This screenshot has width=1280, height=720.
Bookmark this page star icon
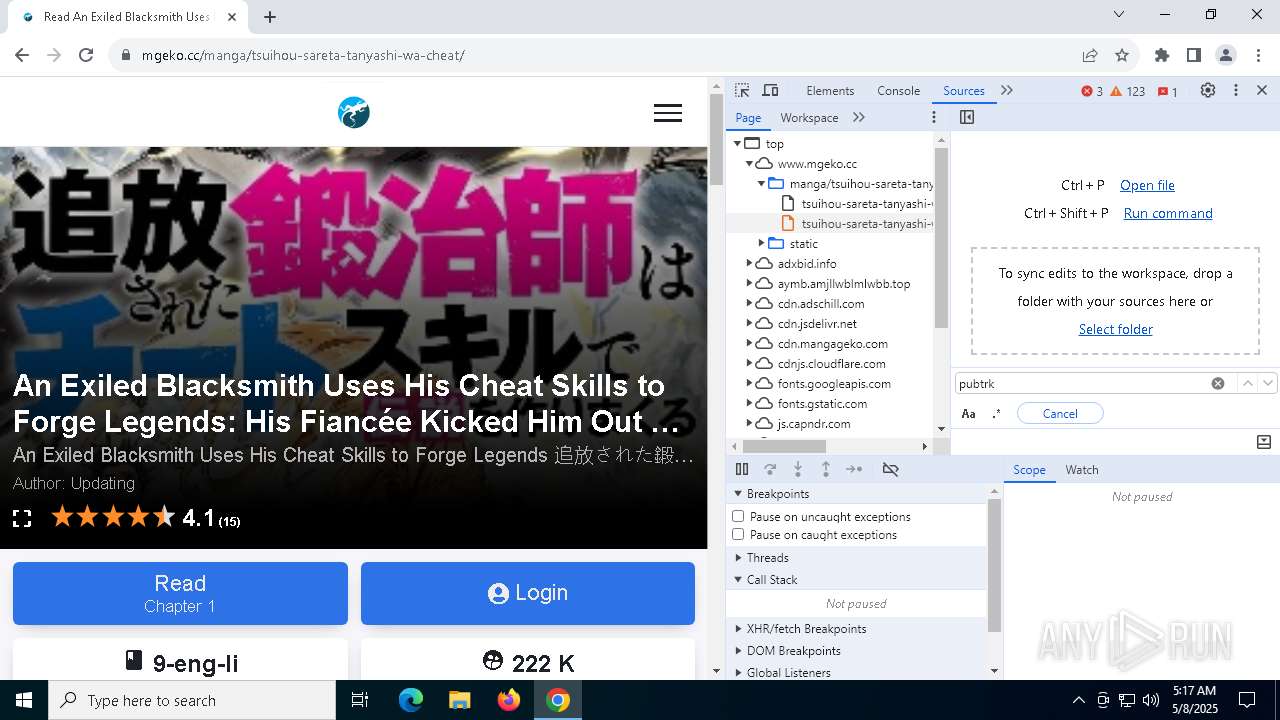tap(1122, 55)
